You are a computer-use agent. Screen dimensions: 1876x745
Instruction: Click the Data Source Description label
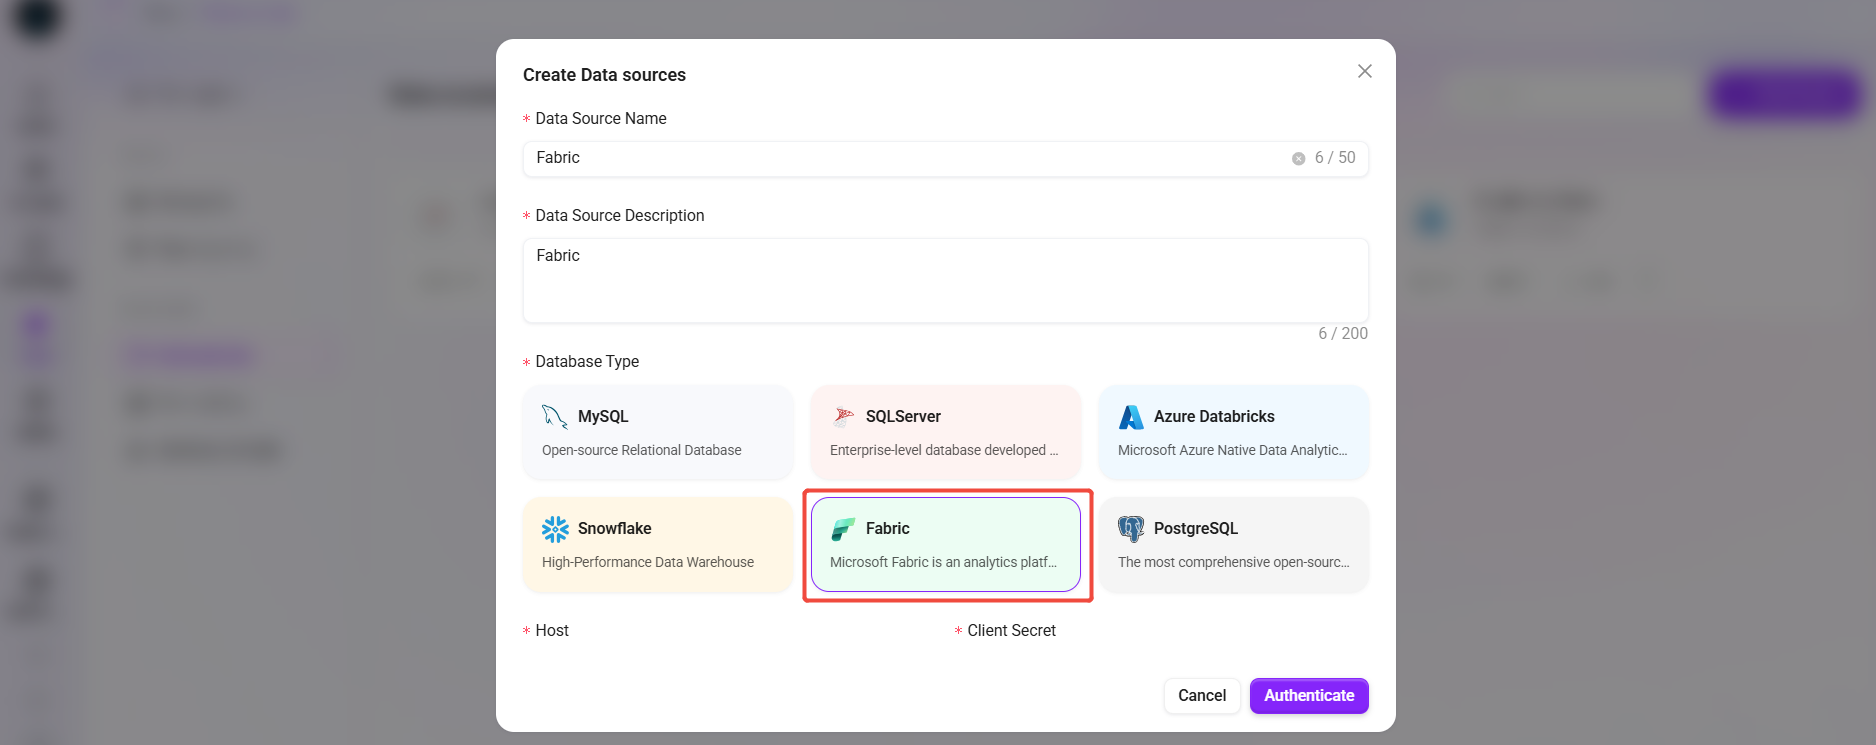pos(620,215)
